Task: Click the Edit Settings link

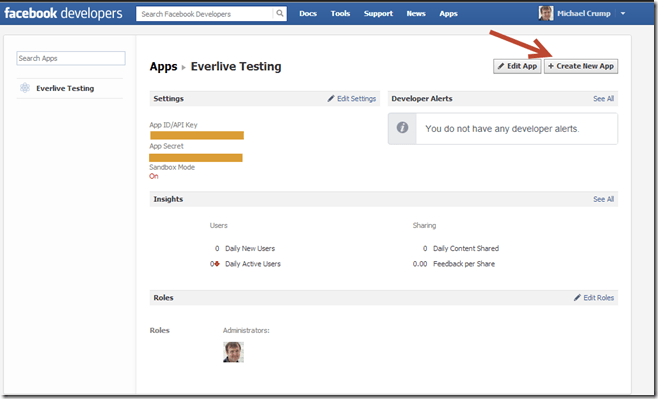Action: 356,99
